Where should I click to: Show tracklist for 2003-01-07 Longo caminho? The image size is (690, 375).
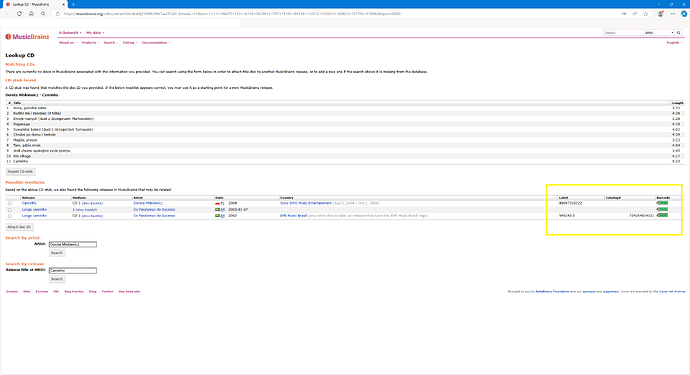(86, 210)
